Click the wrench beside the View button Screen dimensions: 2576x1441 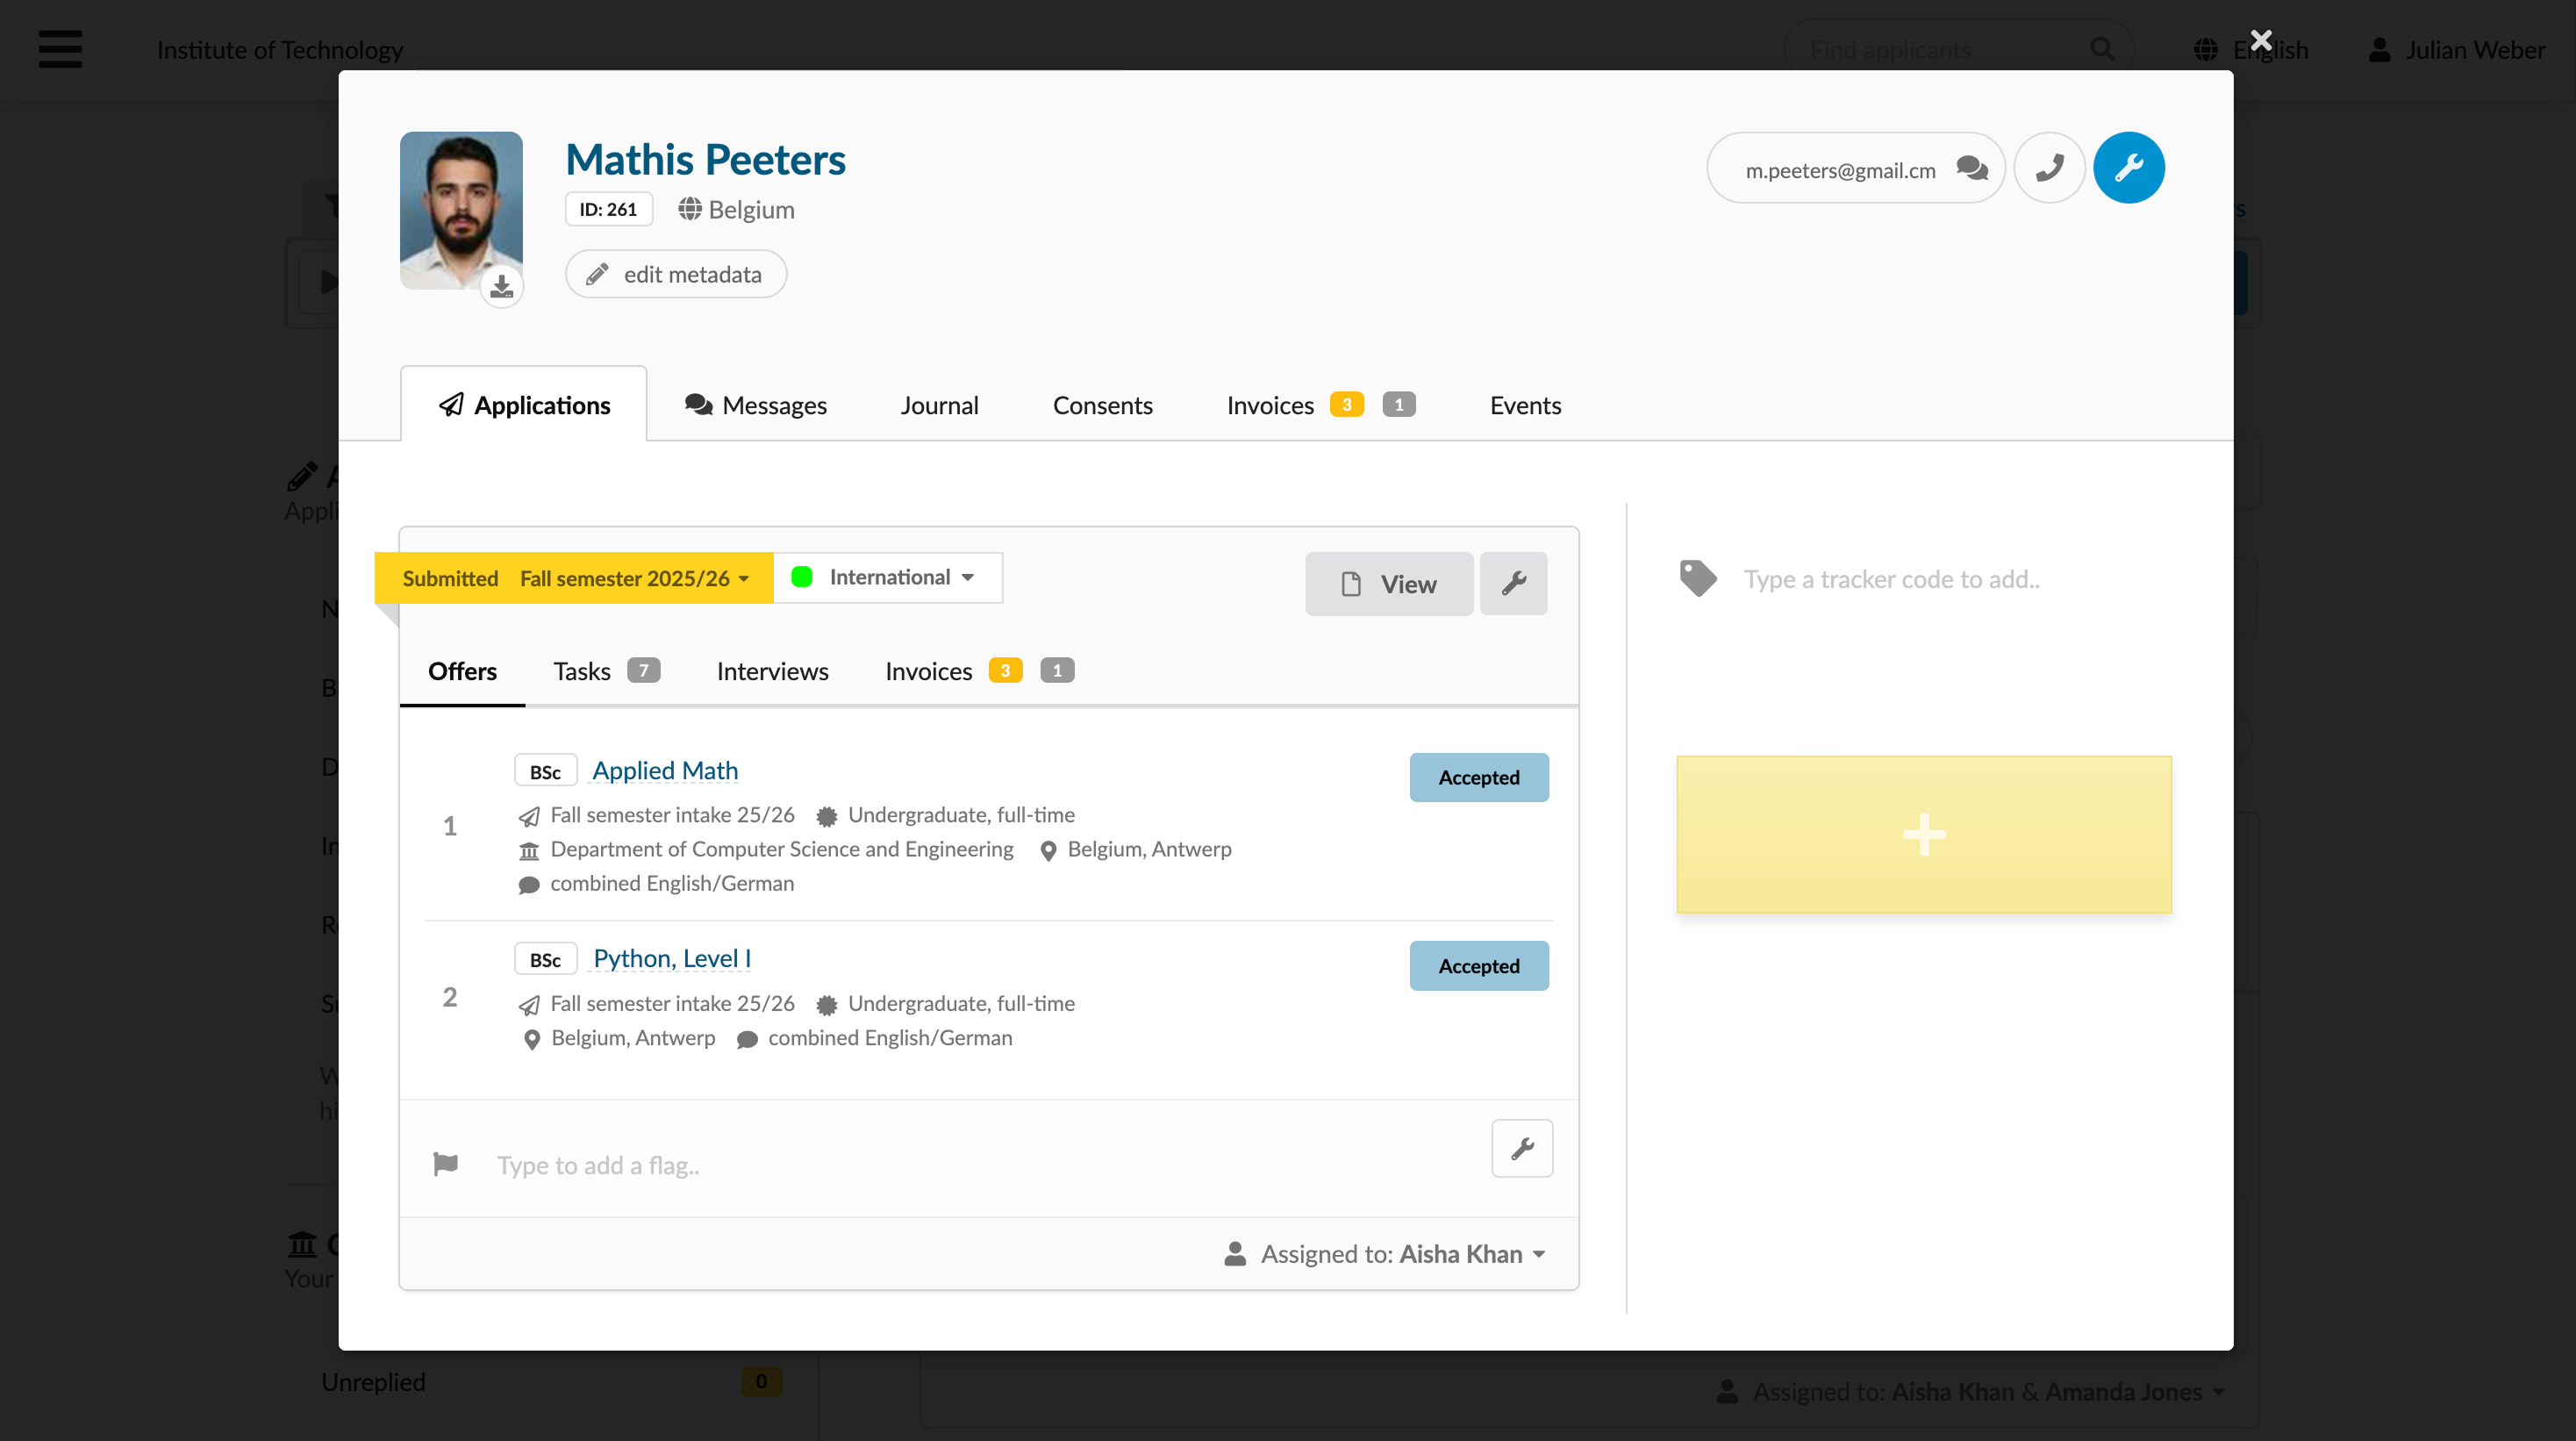pyautogui.click(x=1513, y=584)
